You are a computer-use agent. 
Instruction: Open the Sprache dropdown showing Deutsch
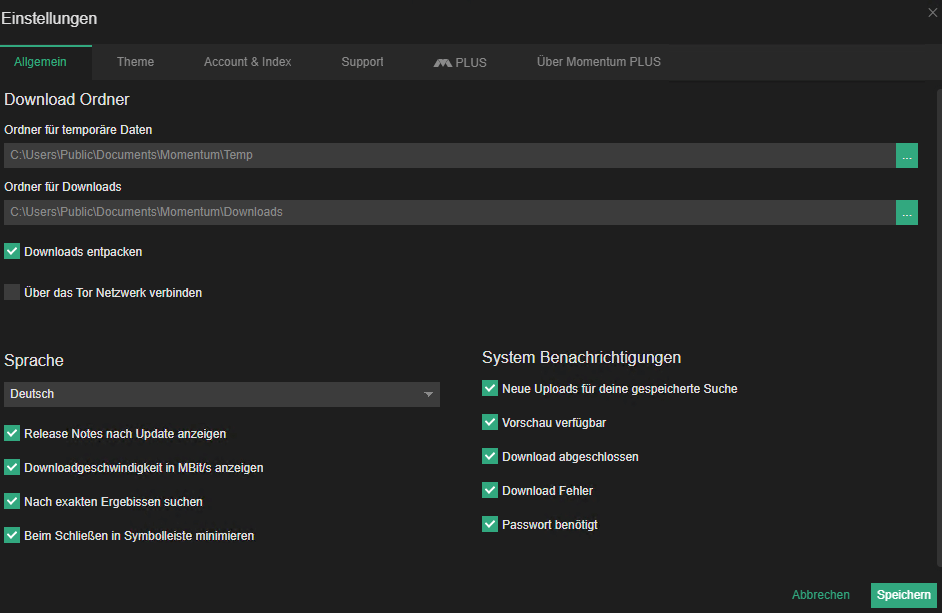click(x=222, y=393)
